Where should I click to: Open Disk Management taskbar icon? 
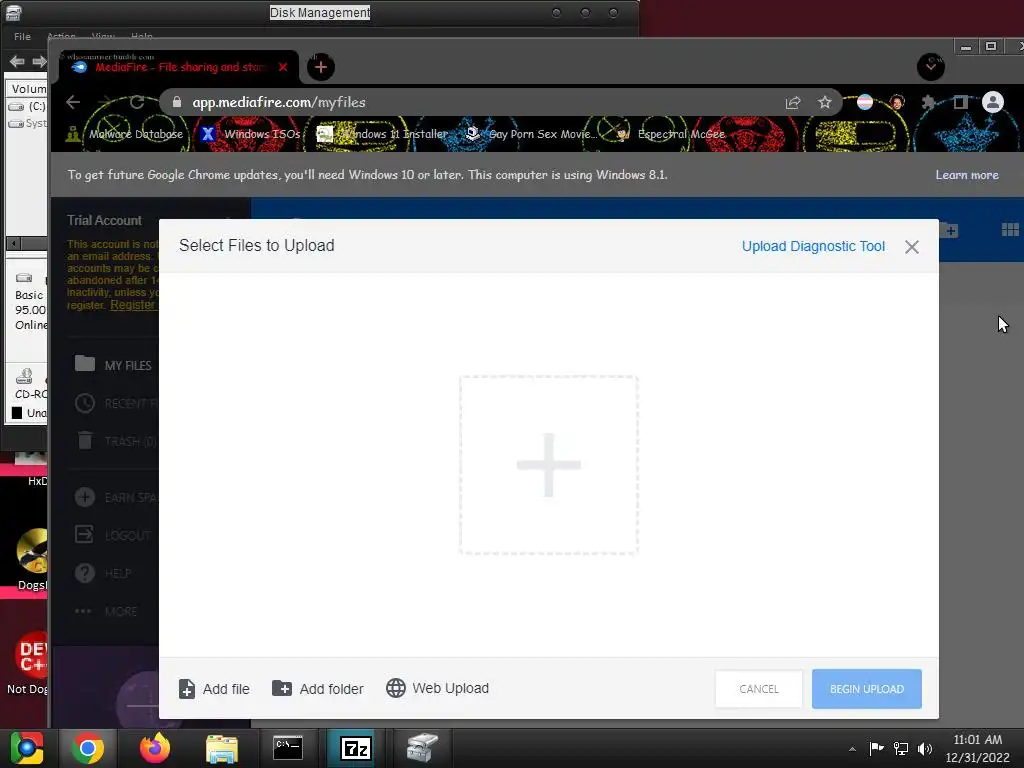tap(423, 748)
